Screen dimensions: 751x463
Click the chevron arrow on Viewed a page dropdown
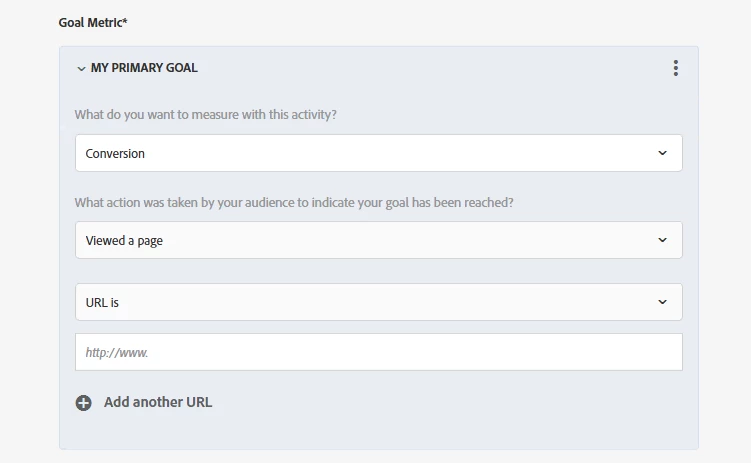(x=662, y=240)
